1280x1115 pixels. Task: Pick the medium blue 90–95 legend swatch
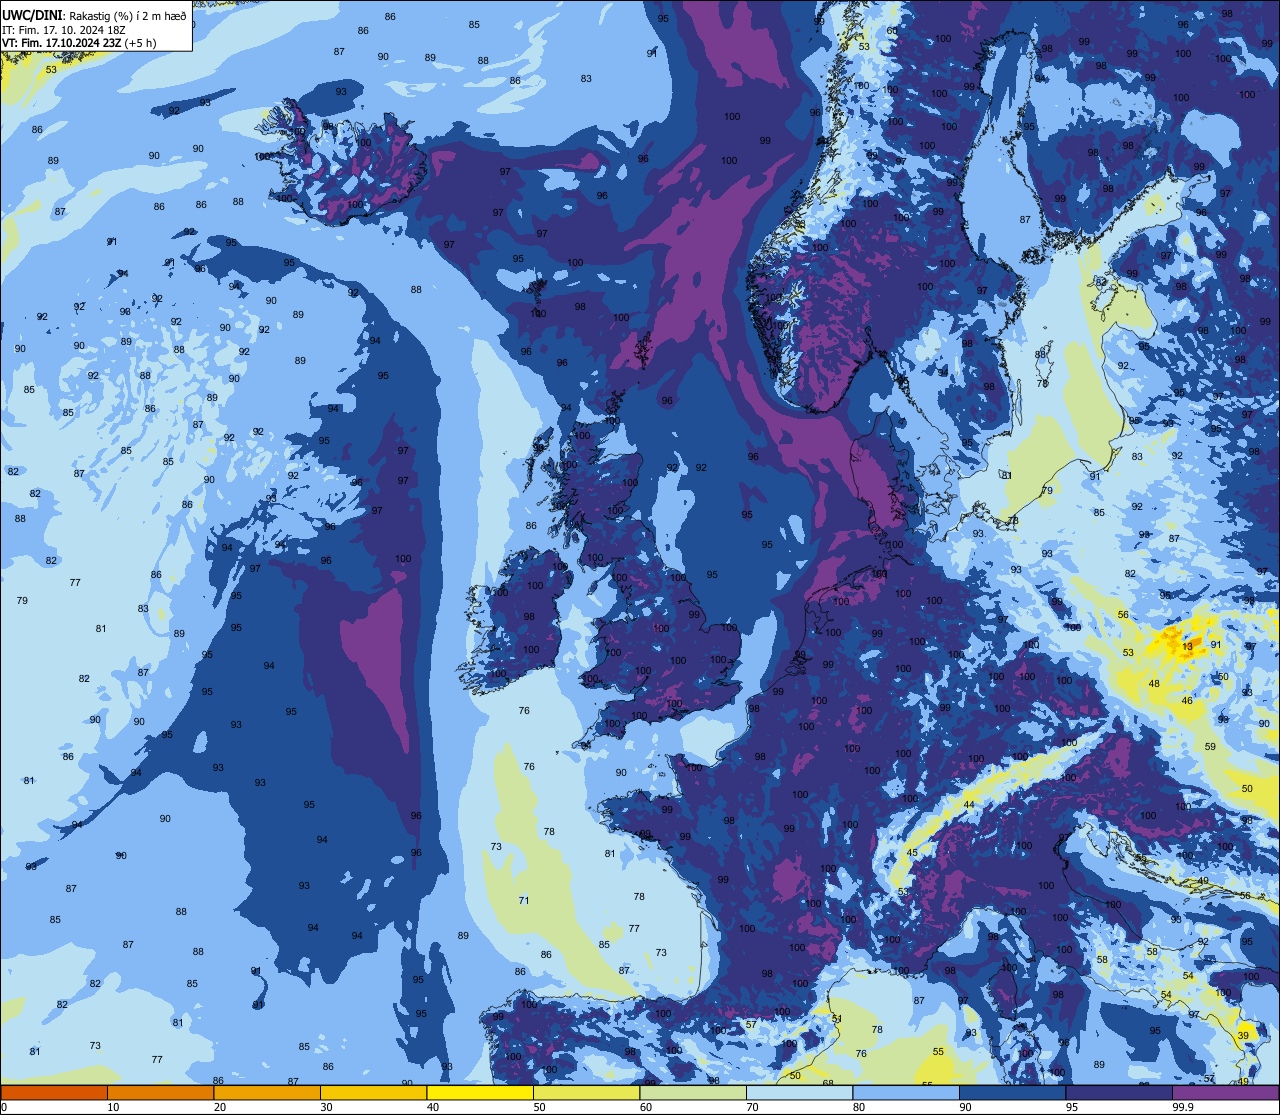point(1012,1092)
